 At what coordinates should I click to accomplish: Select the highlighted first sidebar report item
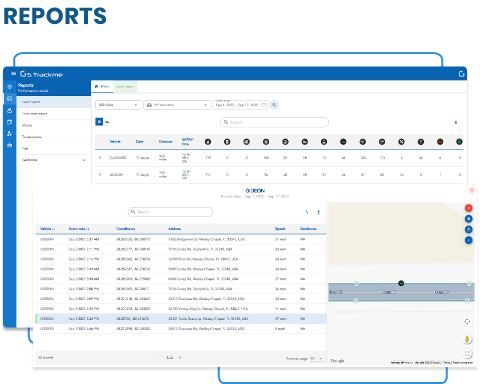(53, 102)
